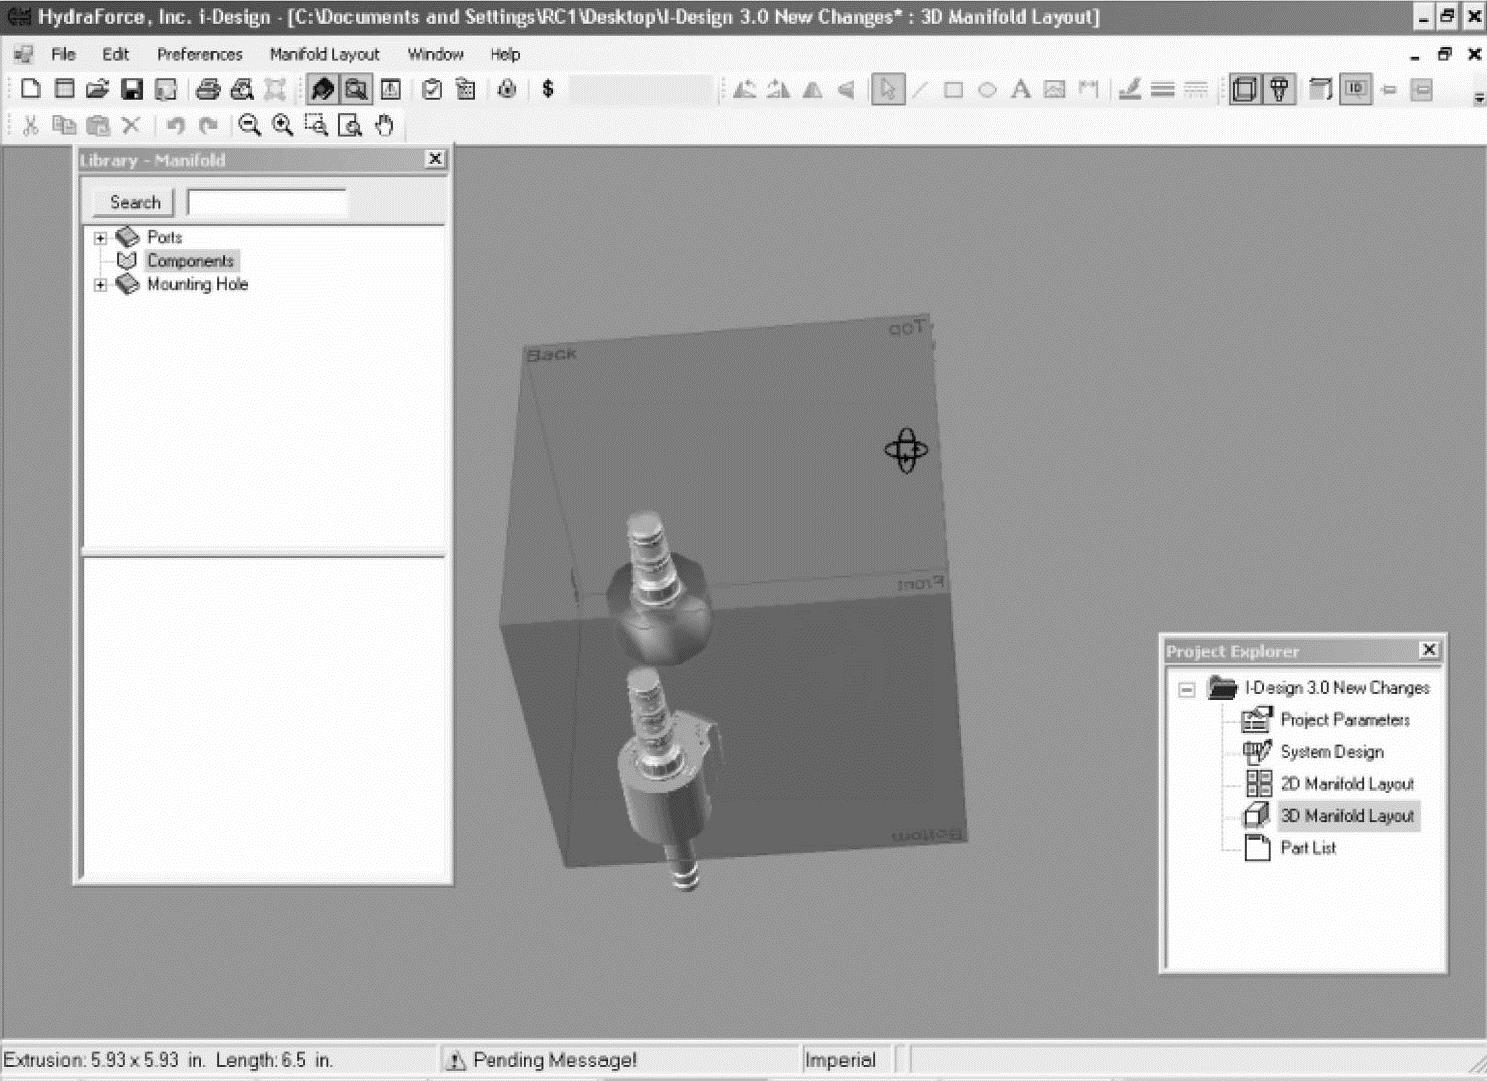Open Project Parameters in Project Explorer
1487x1081 pixels.
pos(1345,720)
